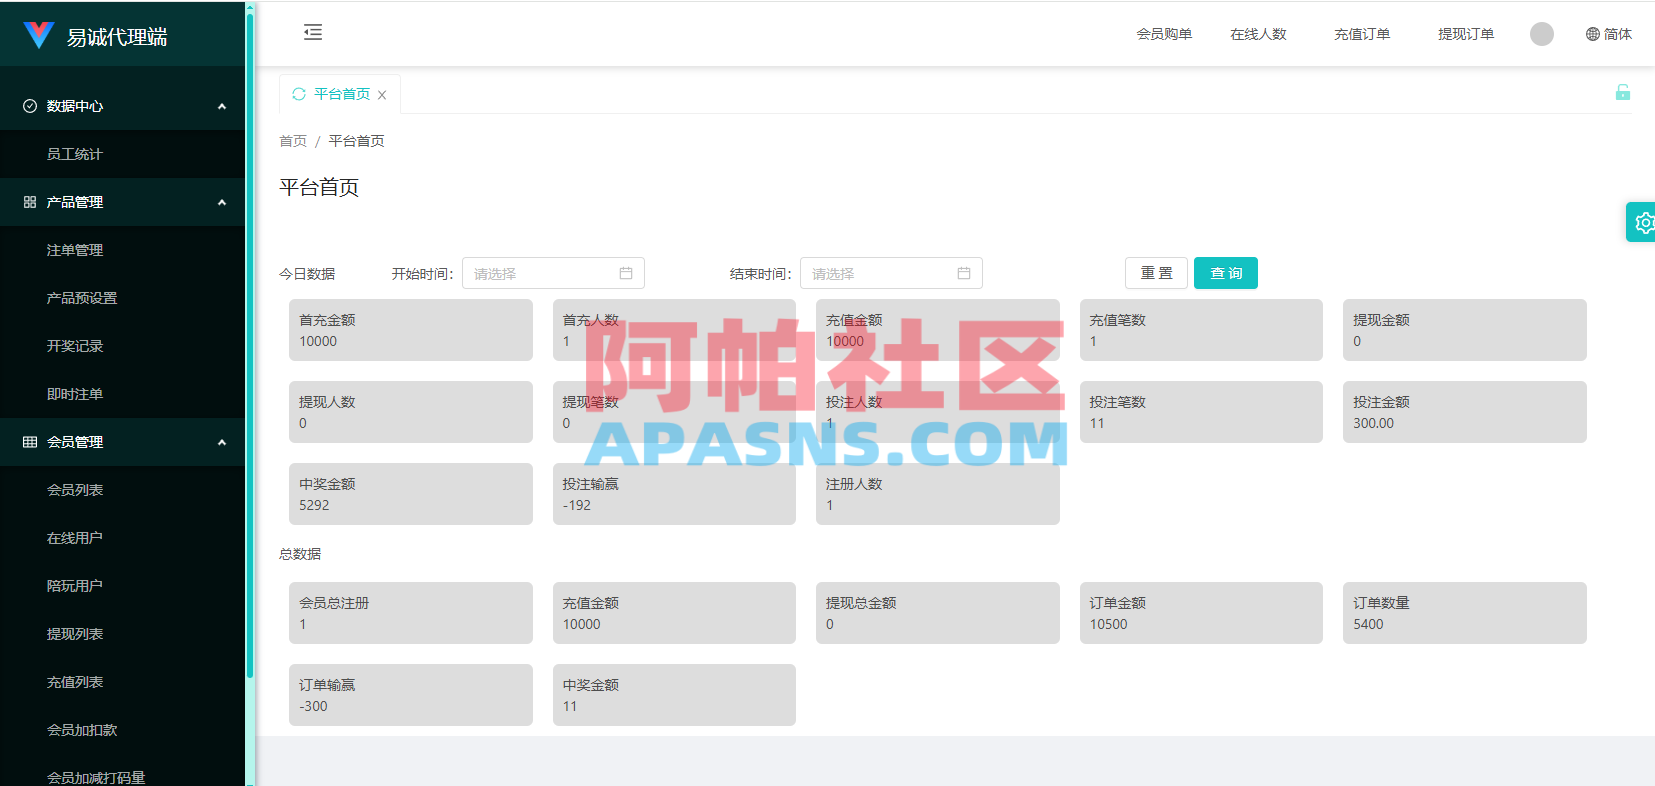Click the 会员管理 table icon
The image size is (1655, 786).
[x=30, y=442]
